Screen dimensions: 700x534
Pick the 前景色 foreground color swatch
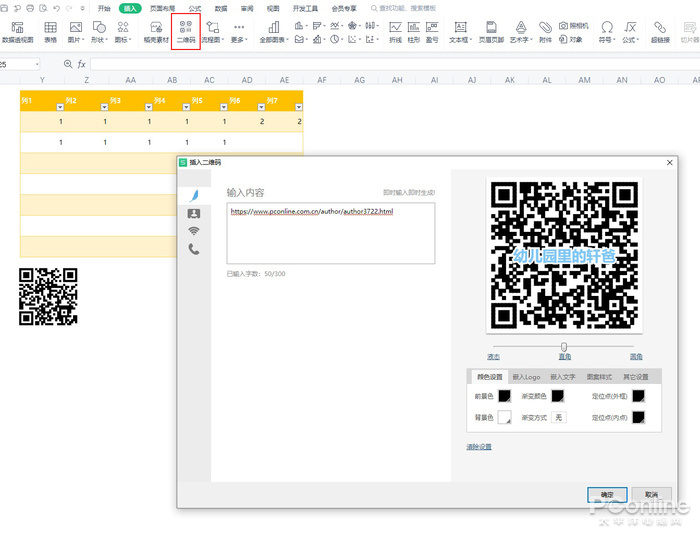[x=504, y=396]
